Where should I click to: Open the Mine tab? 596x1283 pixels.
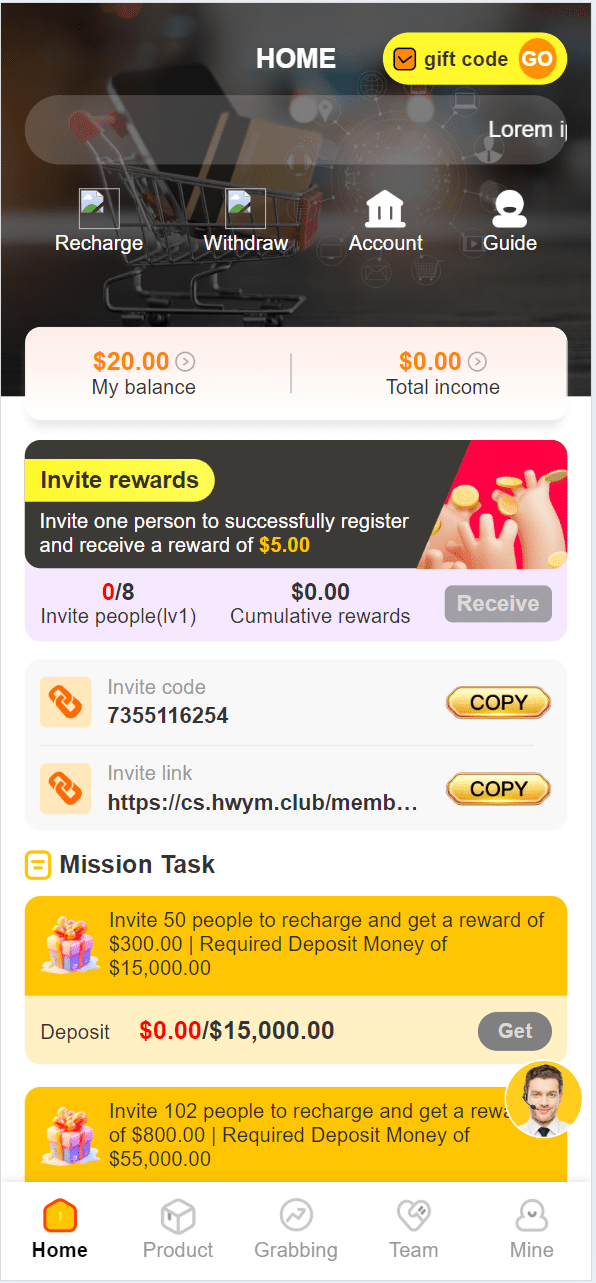pyautogui.click(x=532, y=1230)
